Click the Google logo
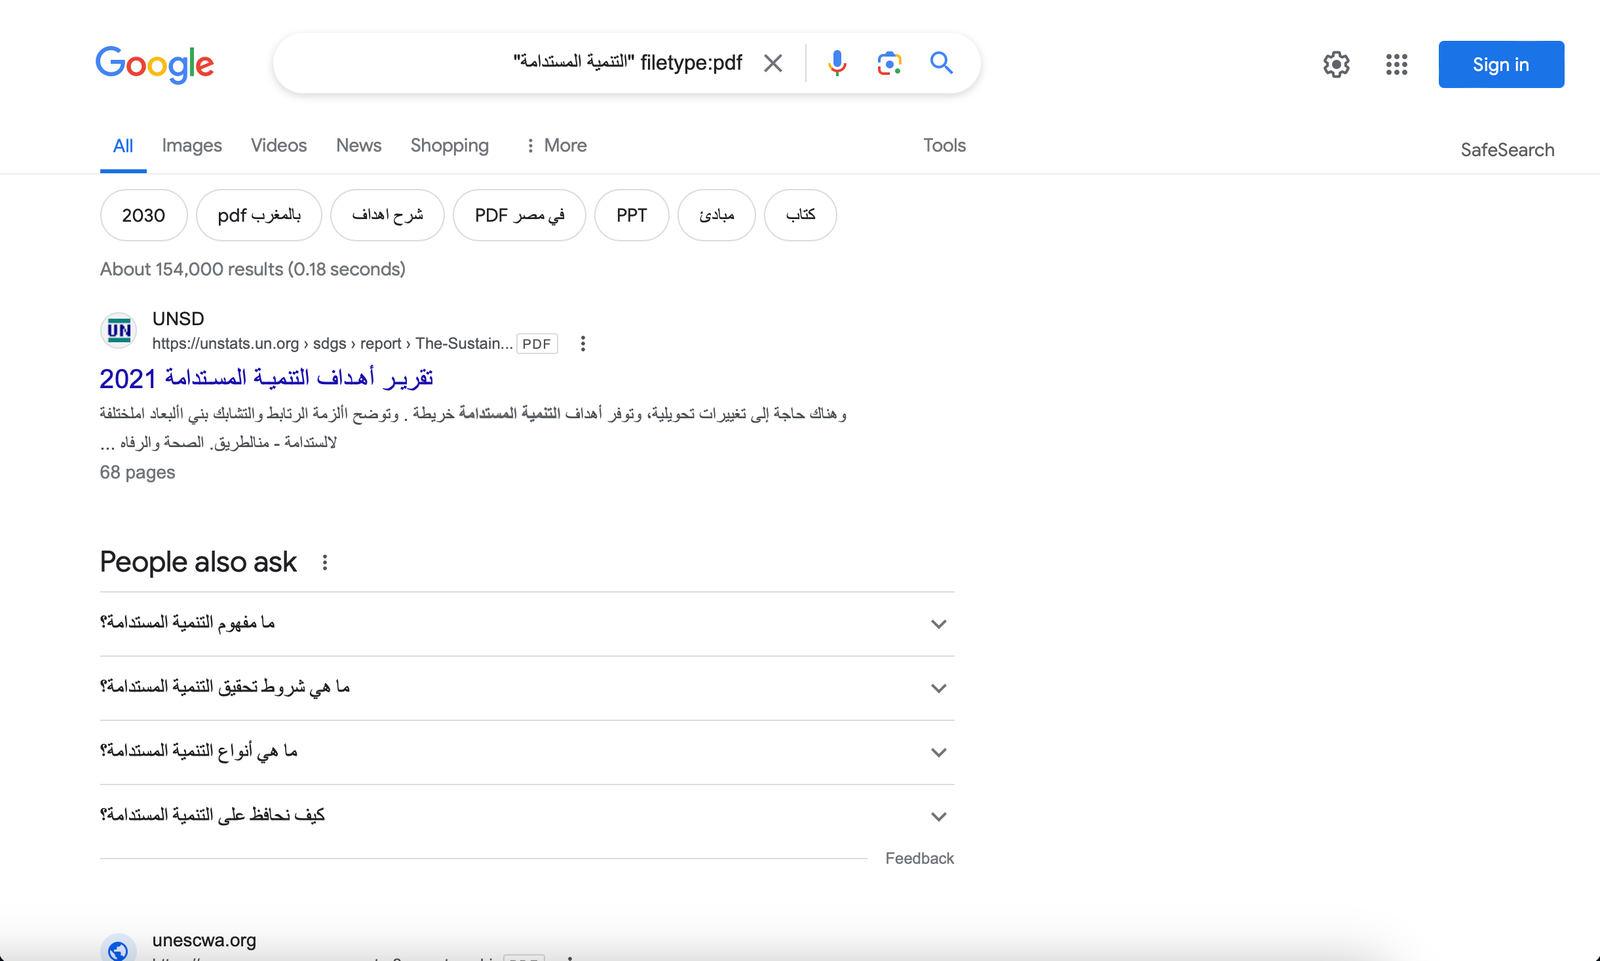 click(155, 64)
